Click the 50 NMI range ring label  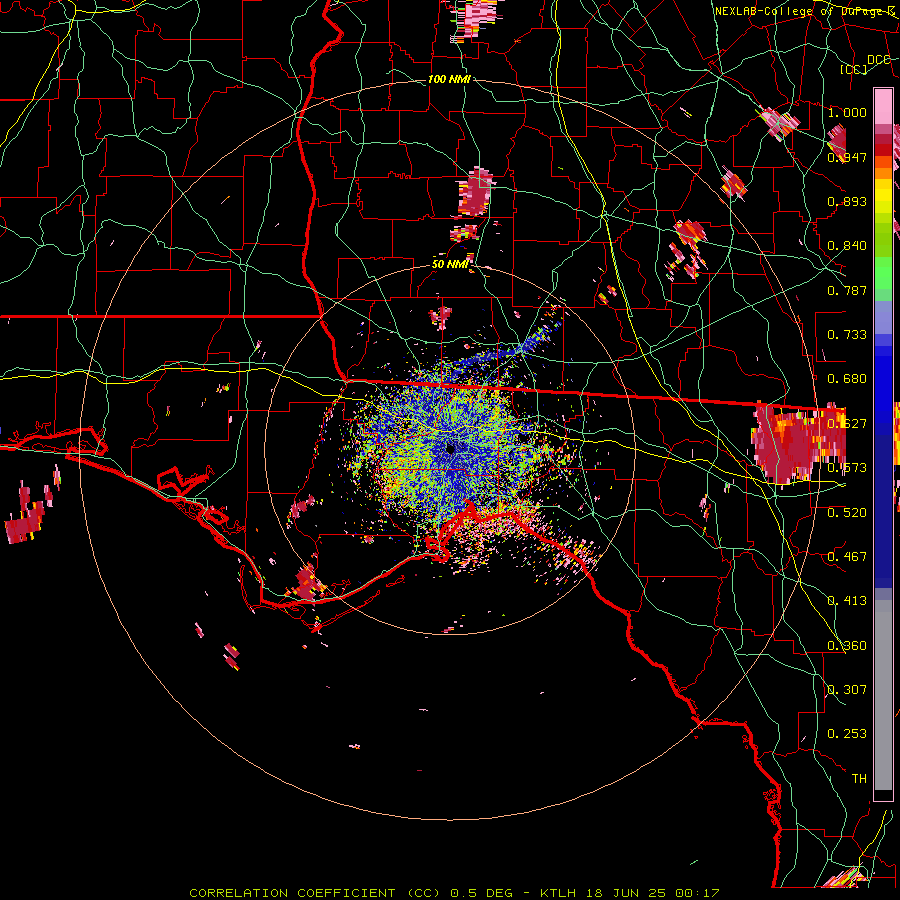[450, 264]
